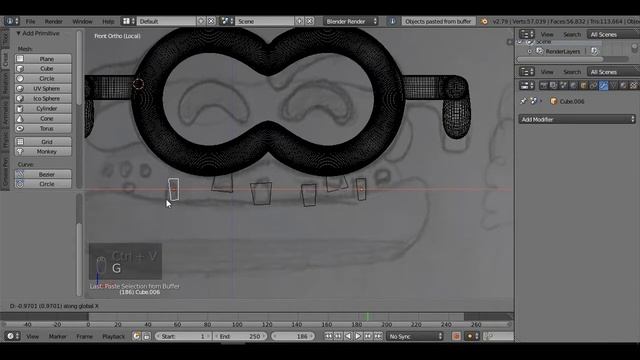
Task: Open the top outliner All Scenes dropdown
Action: click(x=613, y=35)
